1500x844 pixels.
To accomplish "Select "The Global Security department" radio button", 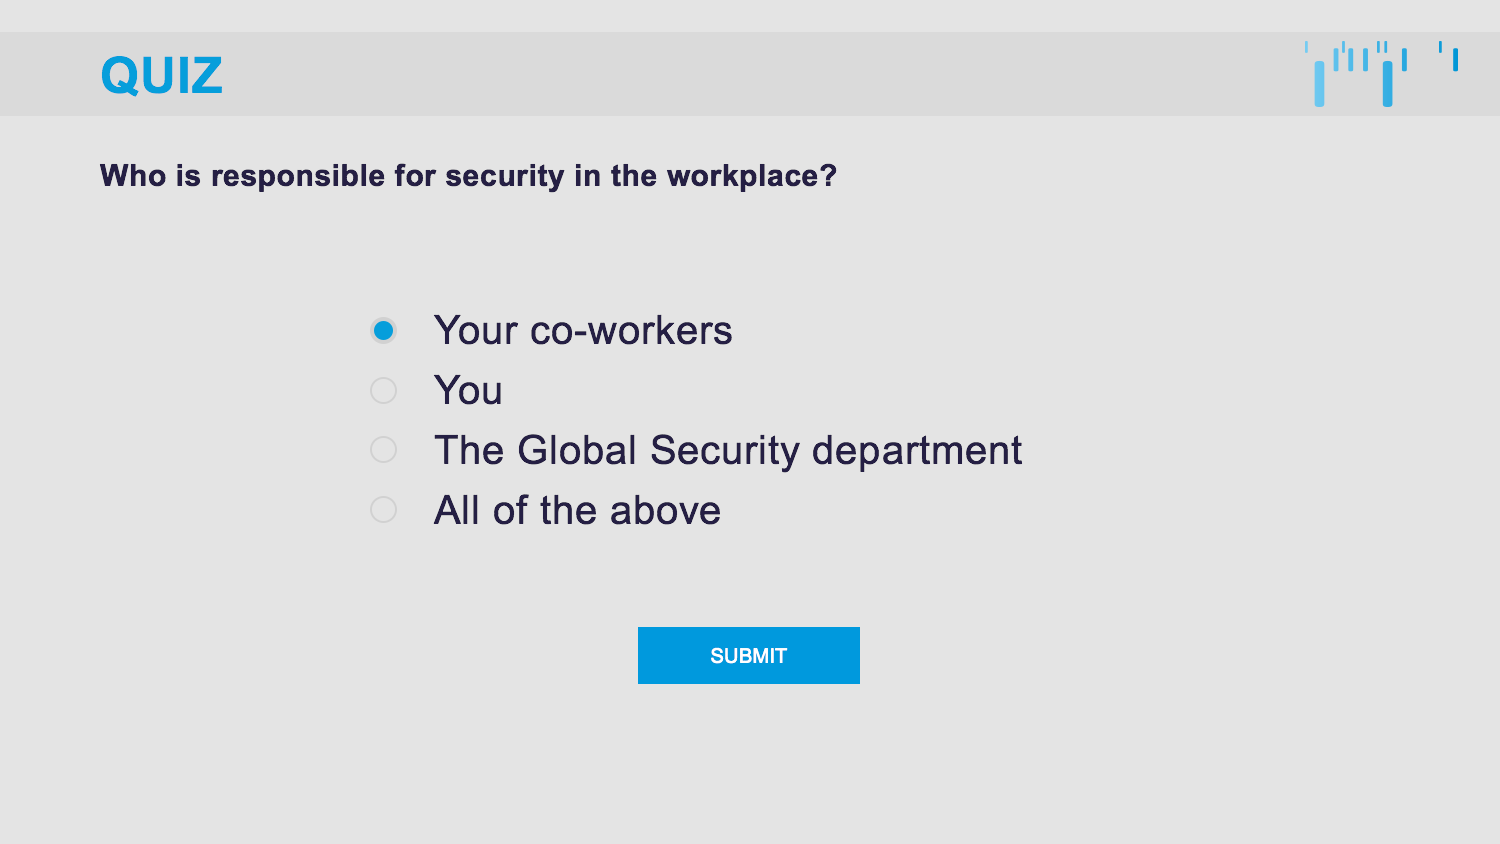I will pos(383,450).
